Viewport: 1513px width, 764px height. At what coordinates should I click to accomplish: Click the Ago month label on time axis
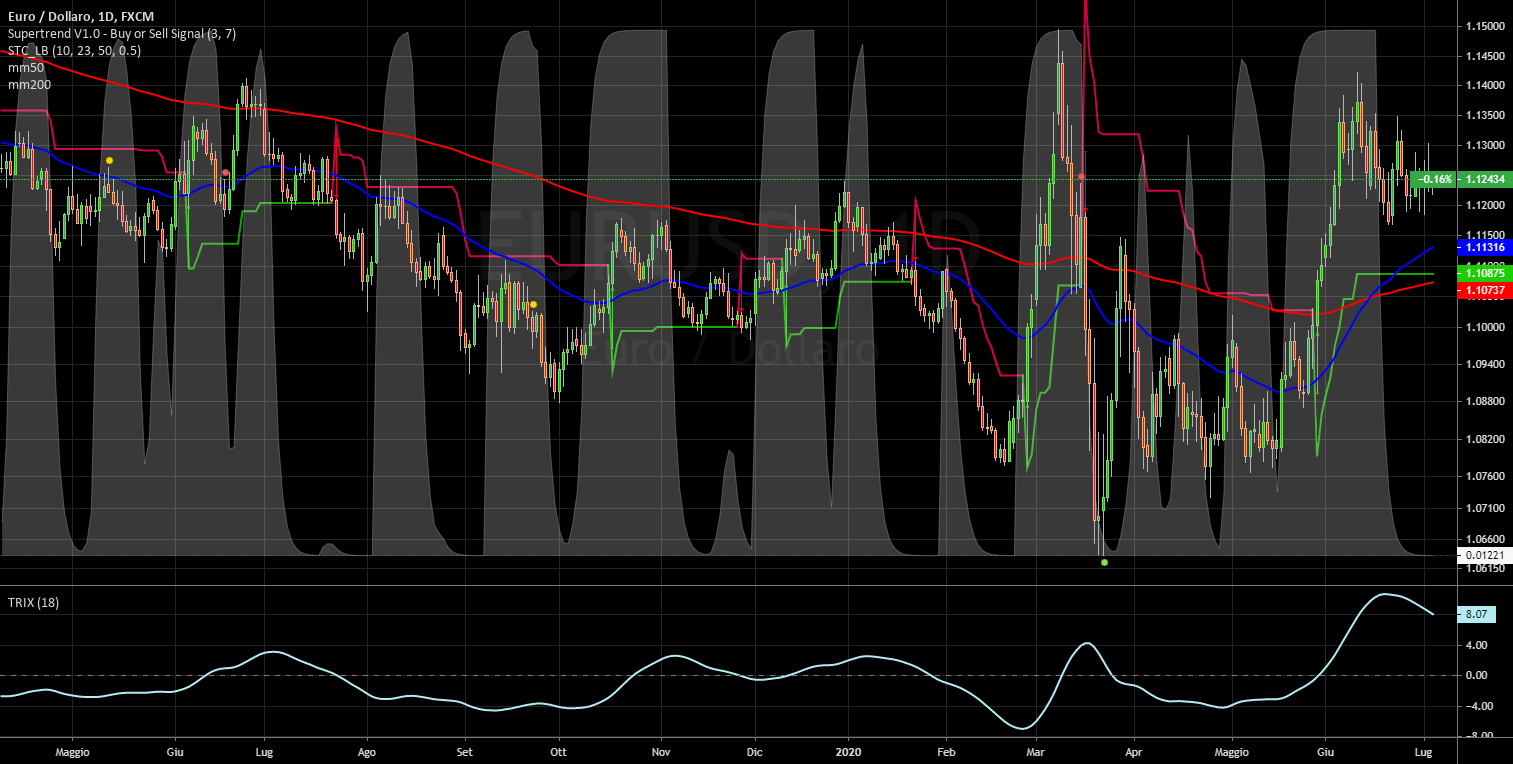pos(366,750)
